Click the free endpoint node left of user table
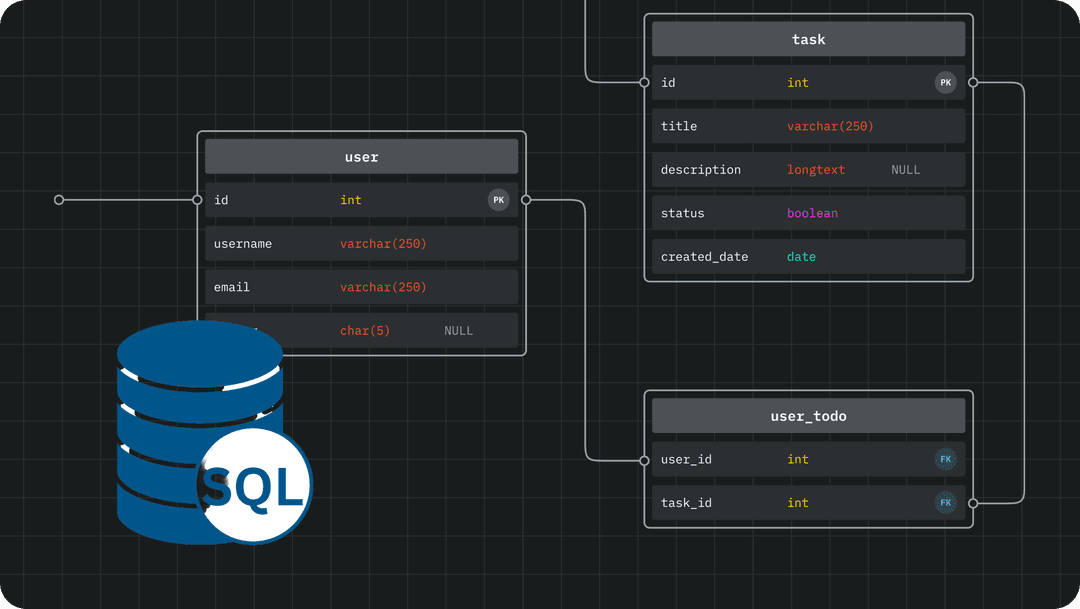This screenshot has height=609, width=1080. click(59, 200)
